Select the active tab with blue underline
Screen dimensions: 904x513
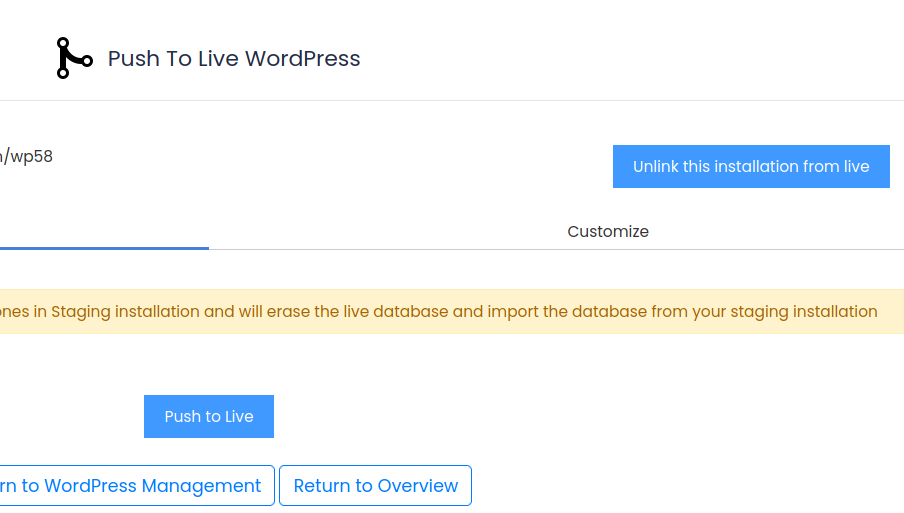[x=104, y=232]
